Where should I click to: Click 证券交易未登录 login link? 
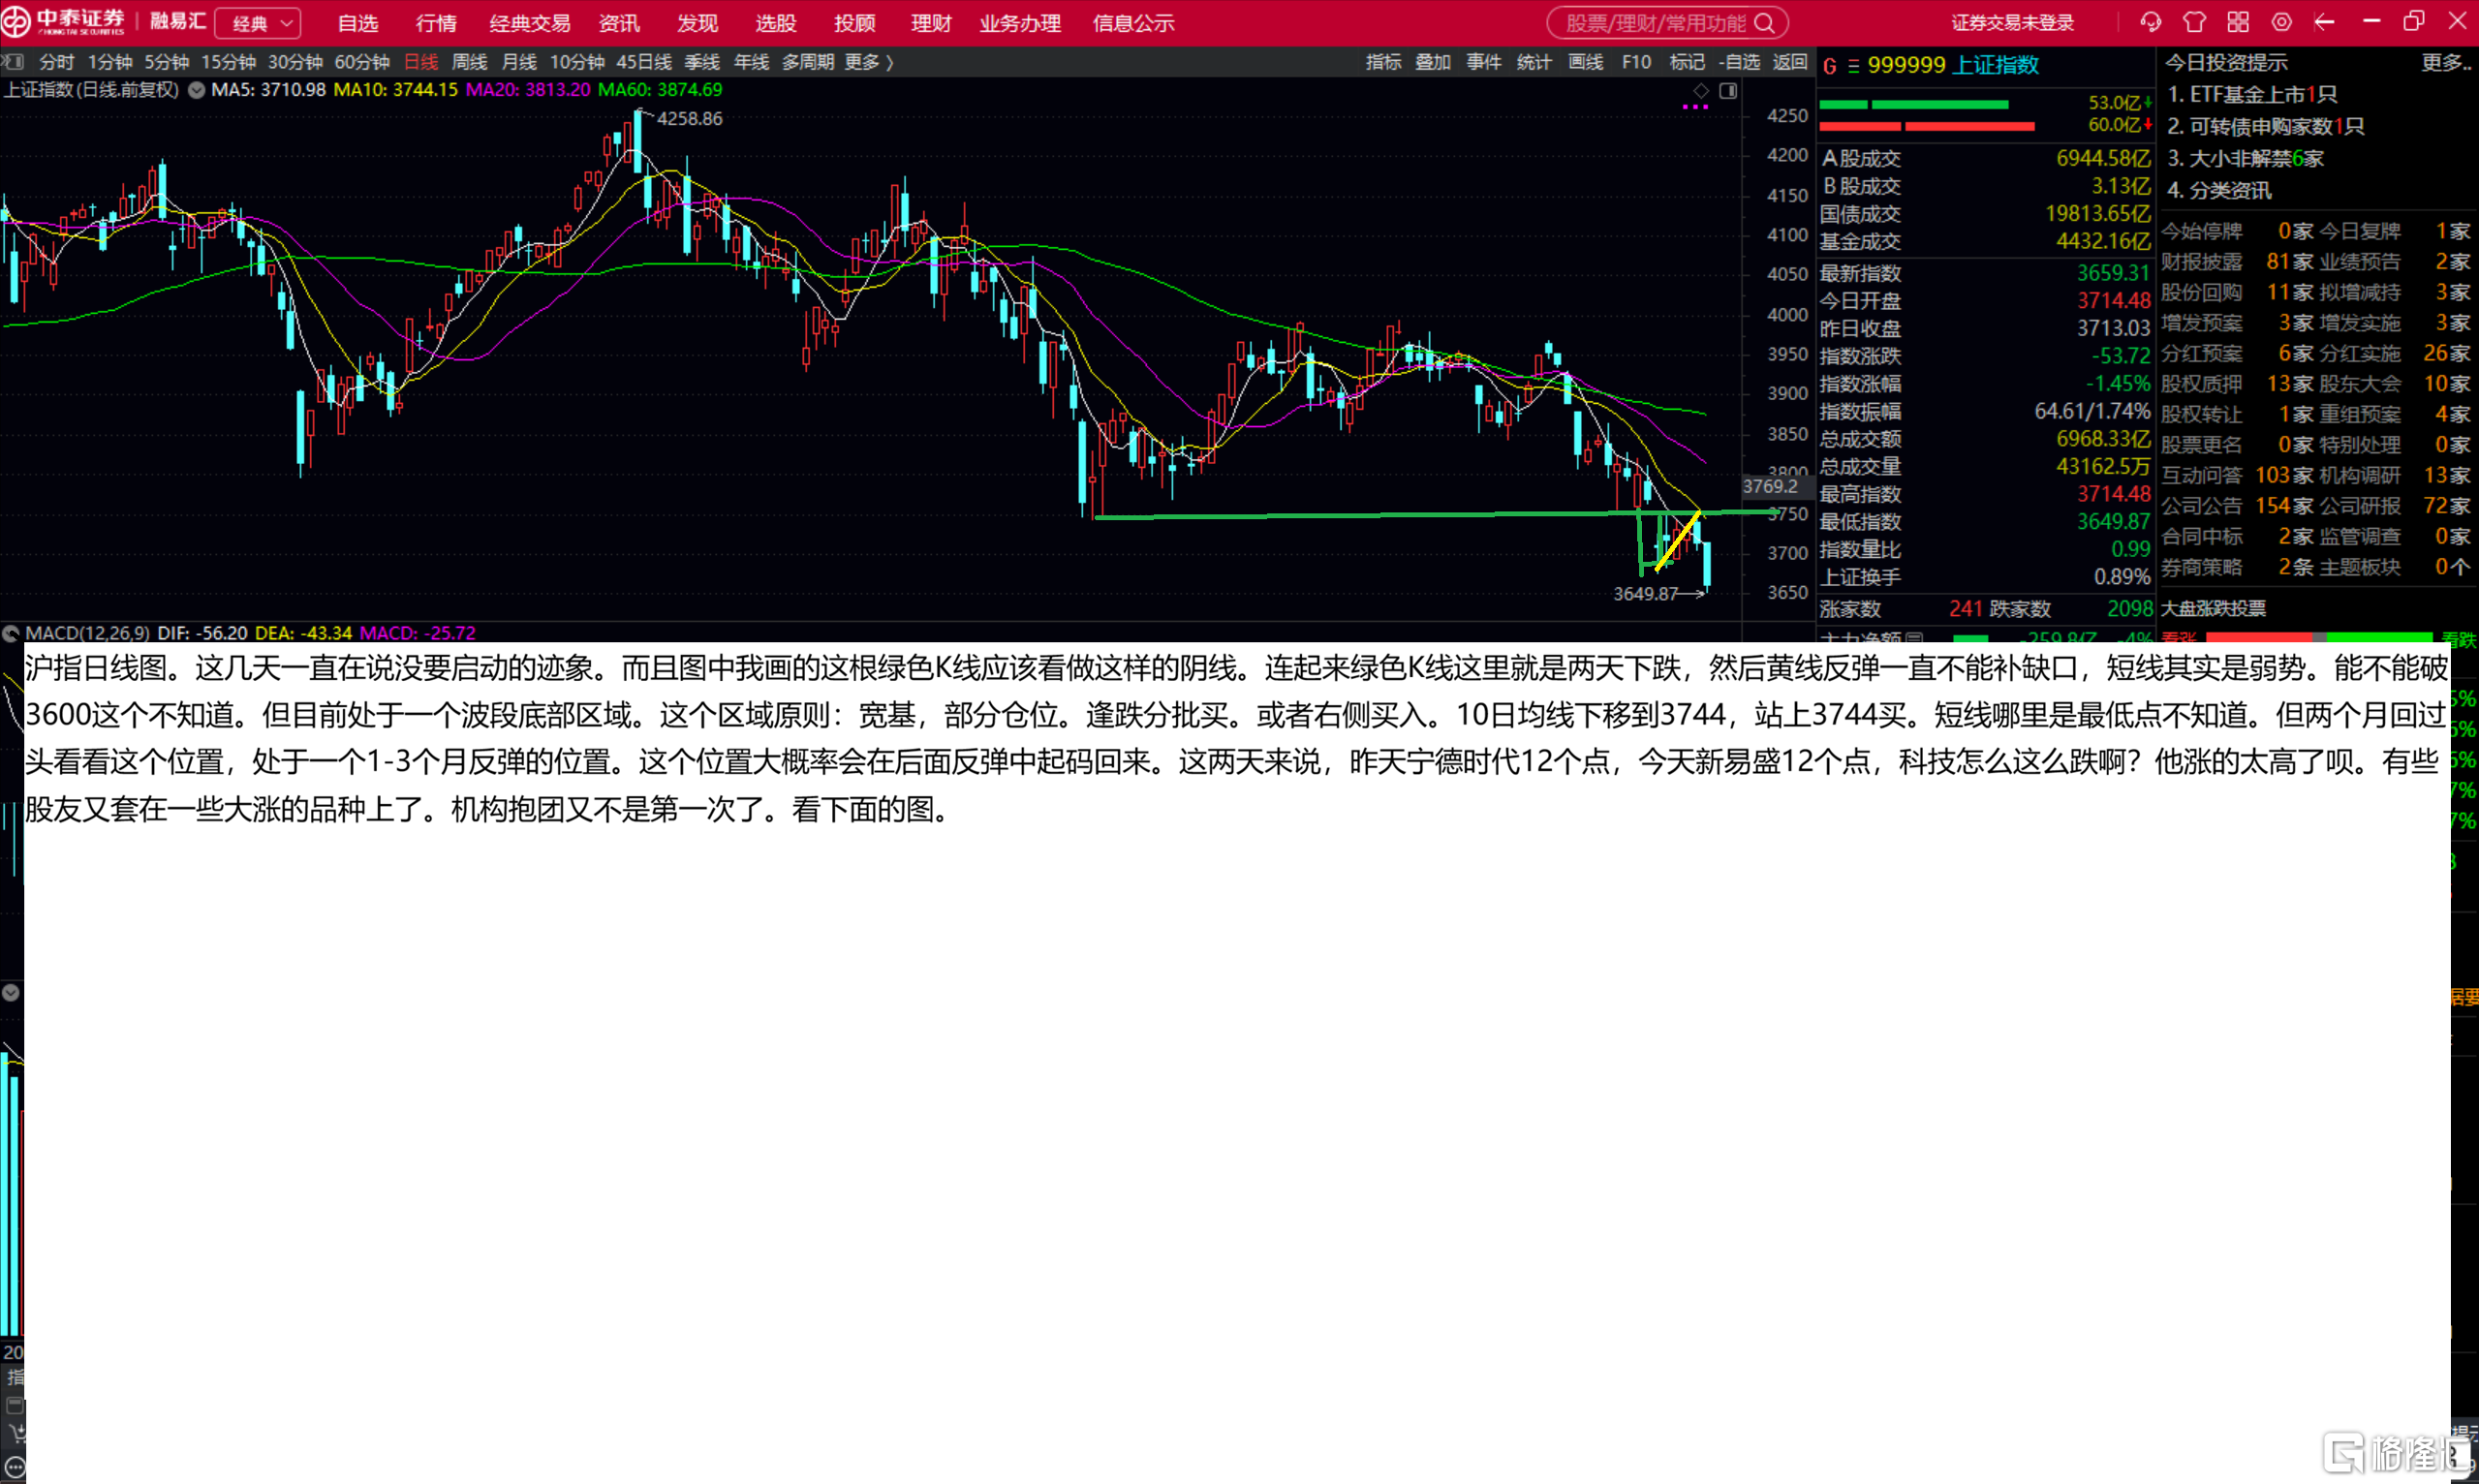point(2012,23)
